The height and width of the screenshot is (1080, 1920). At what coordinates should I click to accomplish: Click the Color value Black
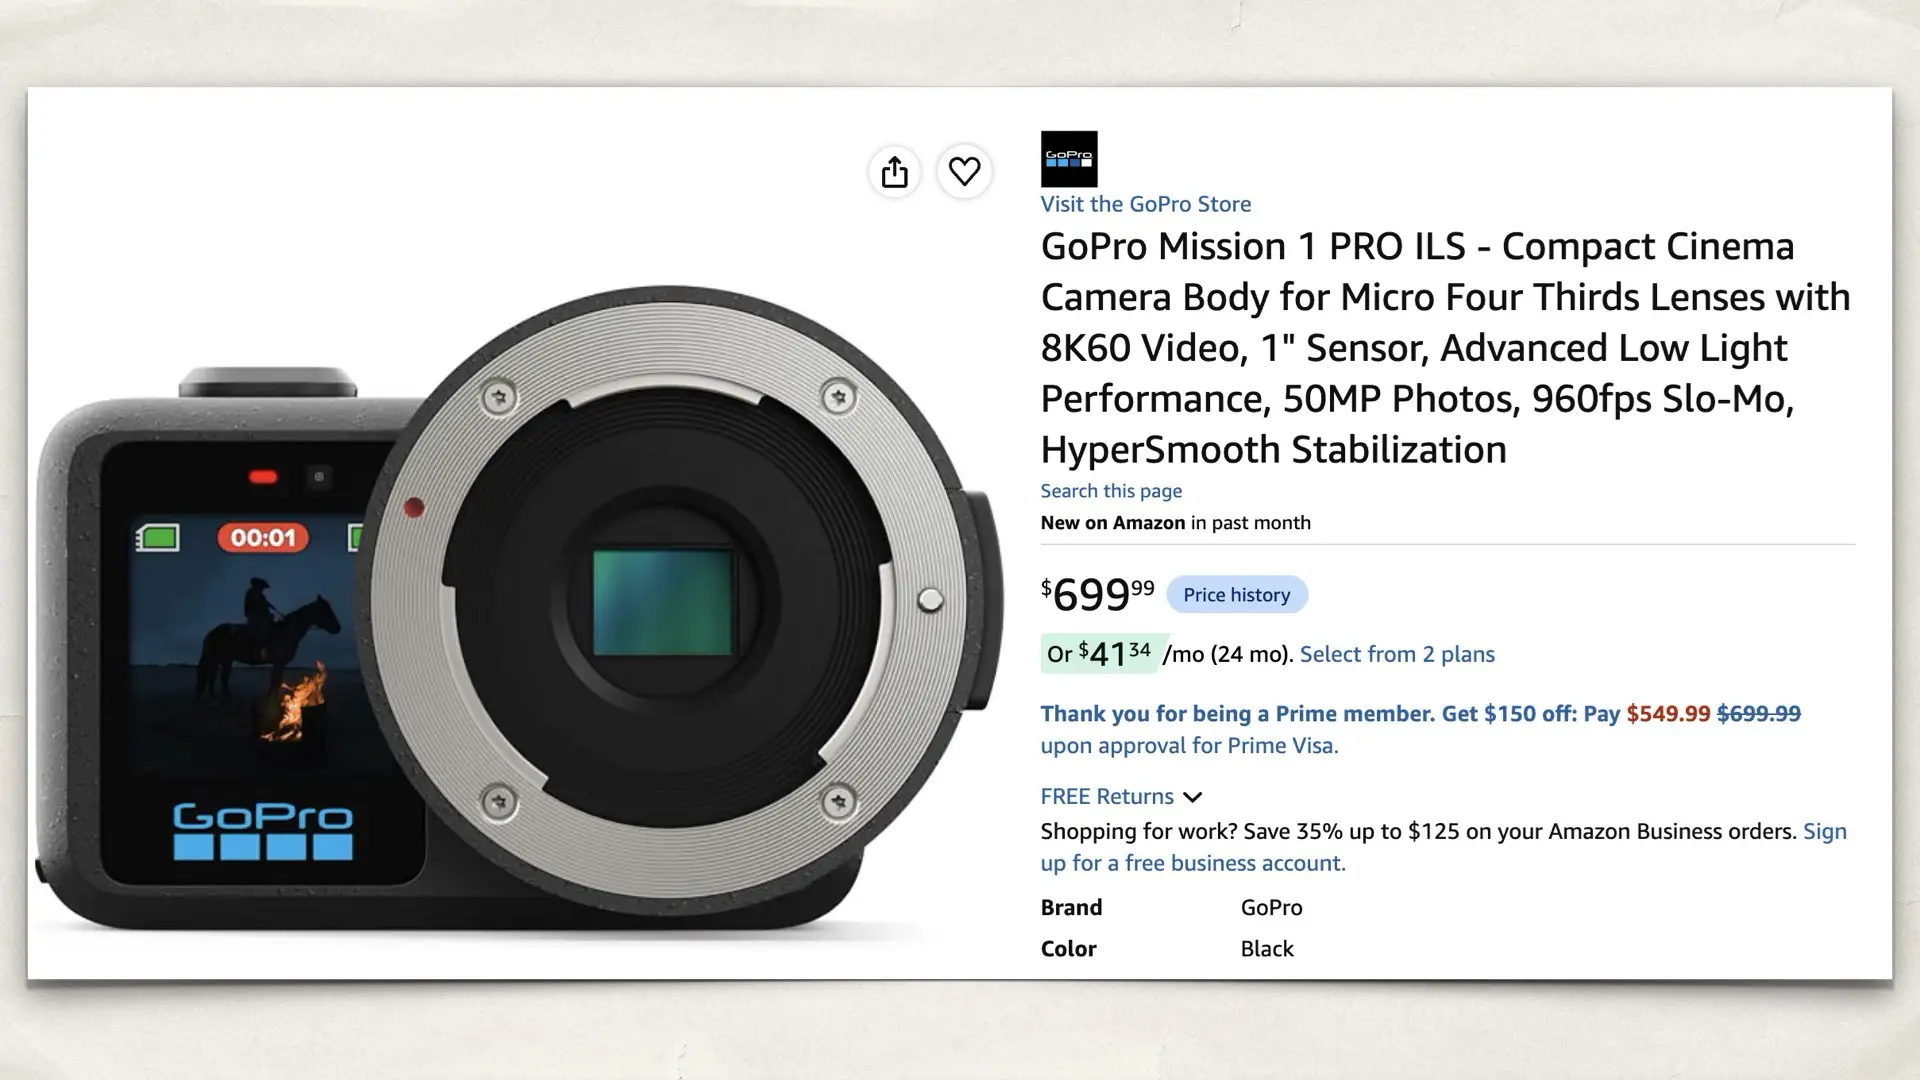tap(1267, 949)
